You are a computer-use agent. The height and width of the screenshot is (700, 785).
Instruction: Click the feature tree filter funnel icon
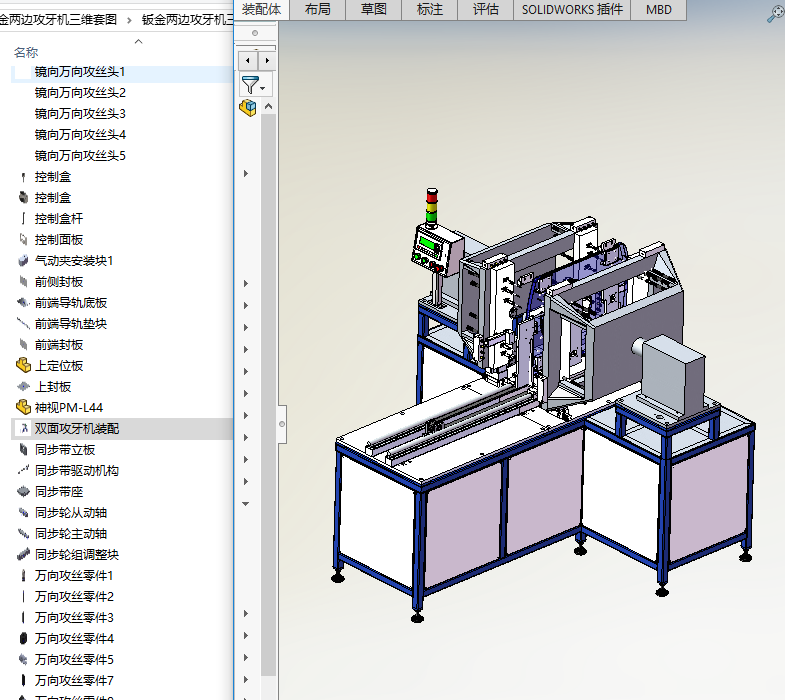click(x=250, y=85)
